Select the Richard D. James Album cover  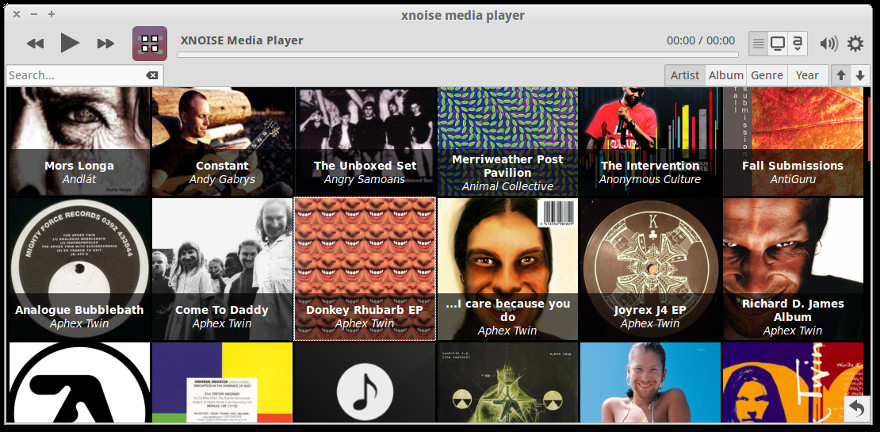[x=793, y=269]
